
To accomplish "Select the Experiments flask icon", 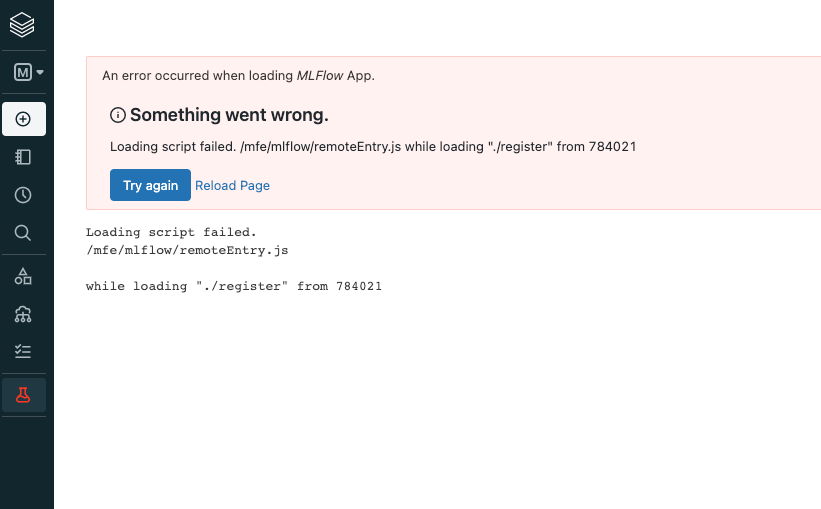I will (x=24, y=395).
